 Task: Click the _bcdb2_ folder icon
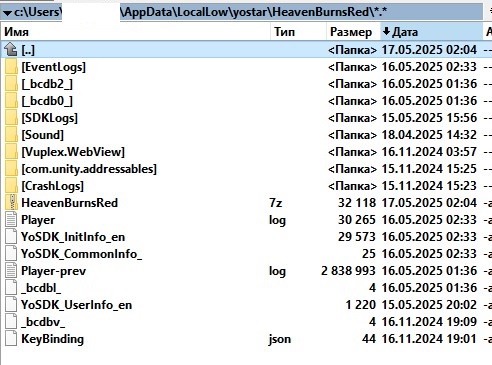click(11, 84)
